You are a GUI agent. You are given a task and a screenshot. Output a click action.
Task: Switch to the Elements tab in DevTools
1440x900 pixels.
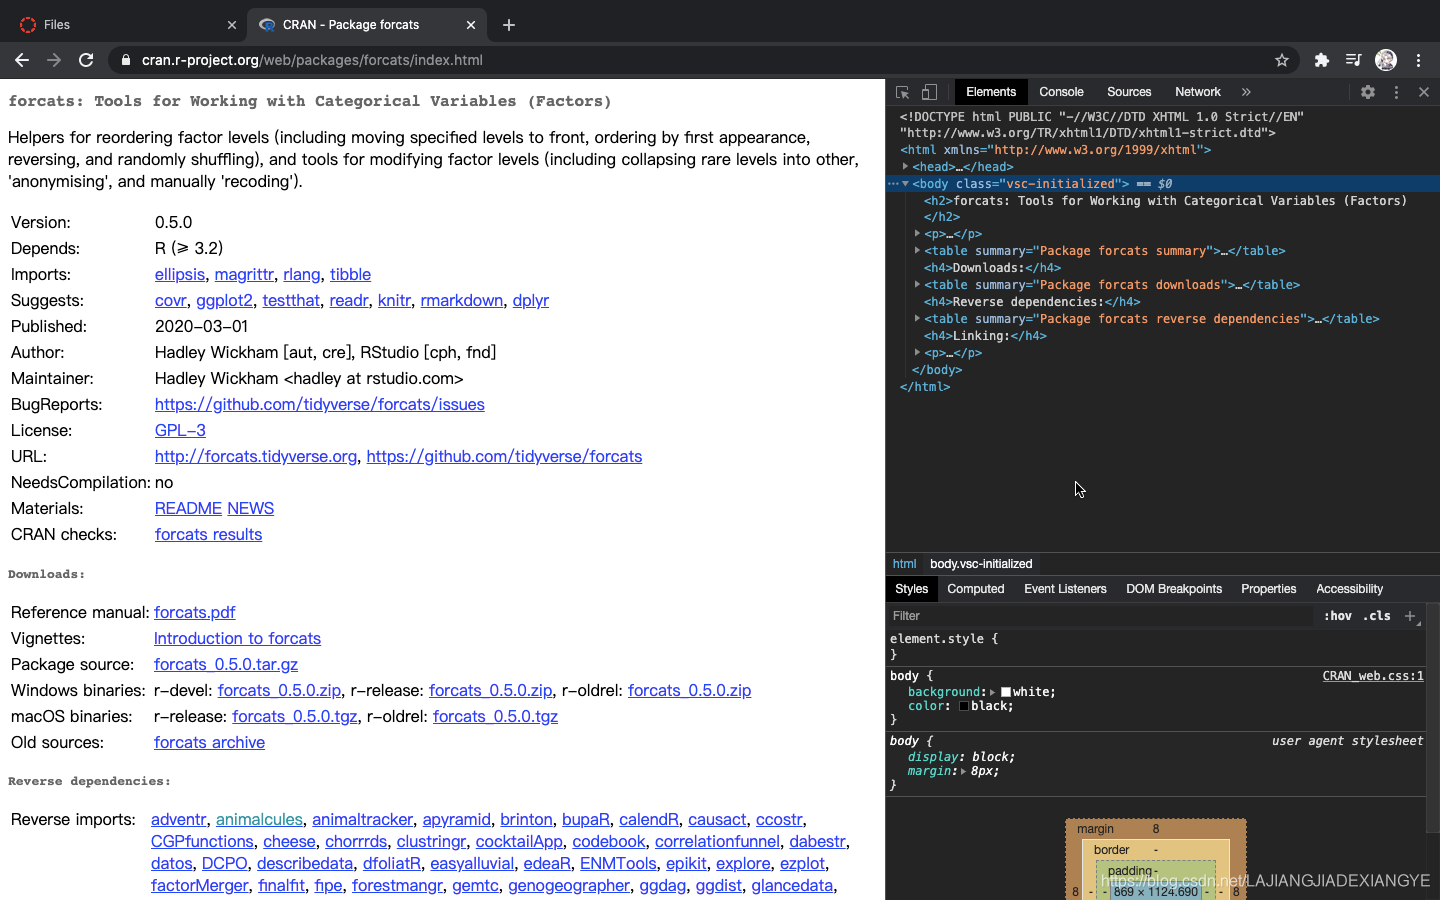coord(991,92)
